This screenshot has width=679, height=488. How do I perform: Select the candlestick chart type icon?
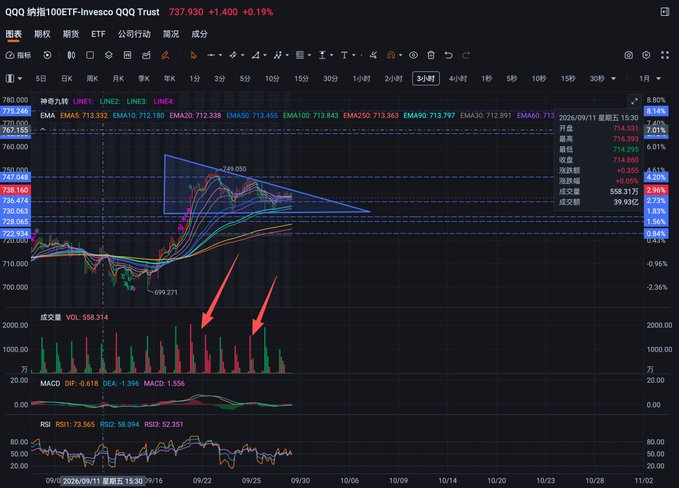pyautogui.click(x=71, y=55)
